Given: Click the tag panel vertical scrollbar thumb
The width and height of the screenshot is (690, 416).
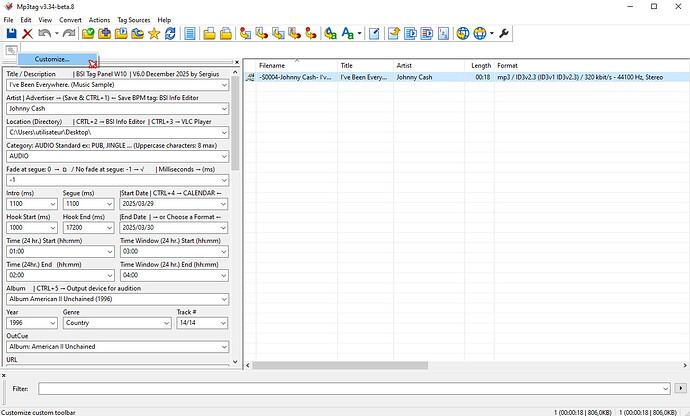Looking at the screenshot, I should (x=235, y=123).
